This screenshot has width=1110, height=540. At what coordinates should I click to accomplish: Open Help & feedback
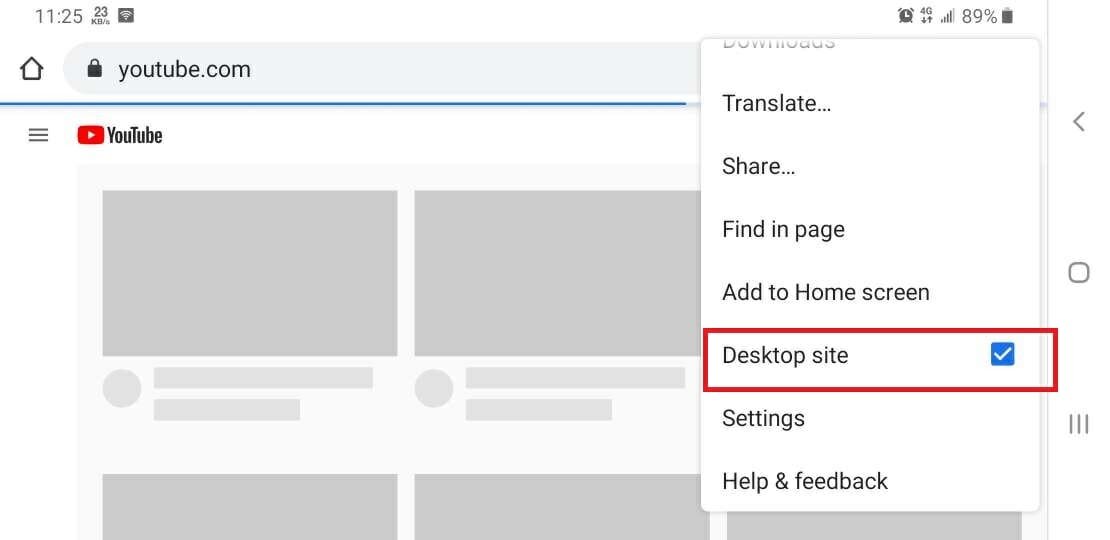click(804, 481)
